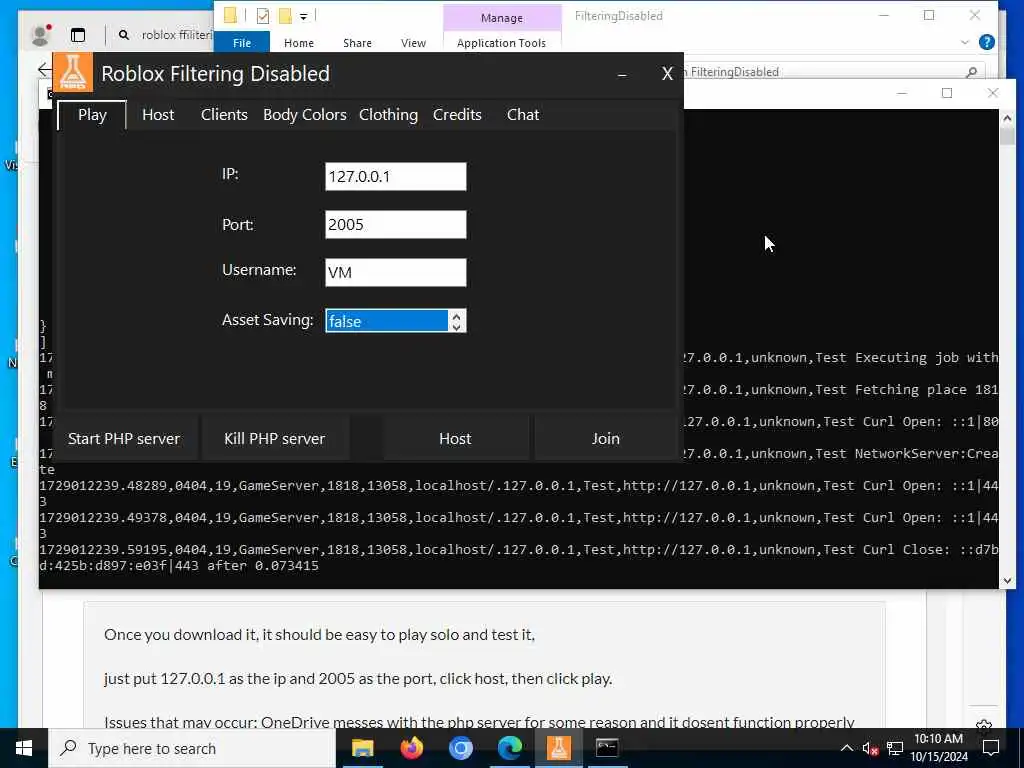The width and height of the screenshot is (1024, 768).
Task: Click Start PHP server button
Action: (x=124, y=439)
